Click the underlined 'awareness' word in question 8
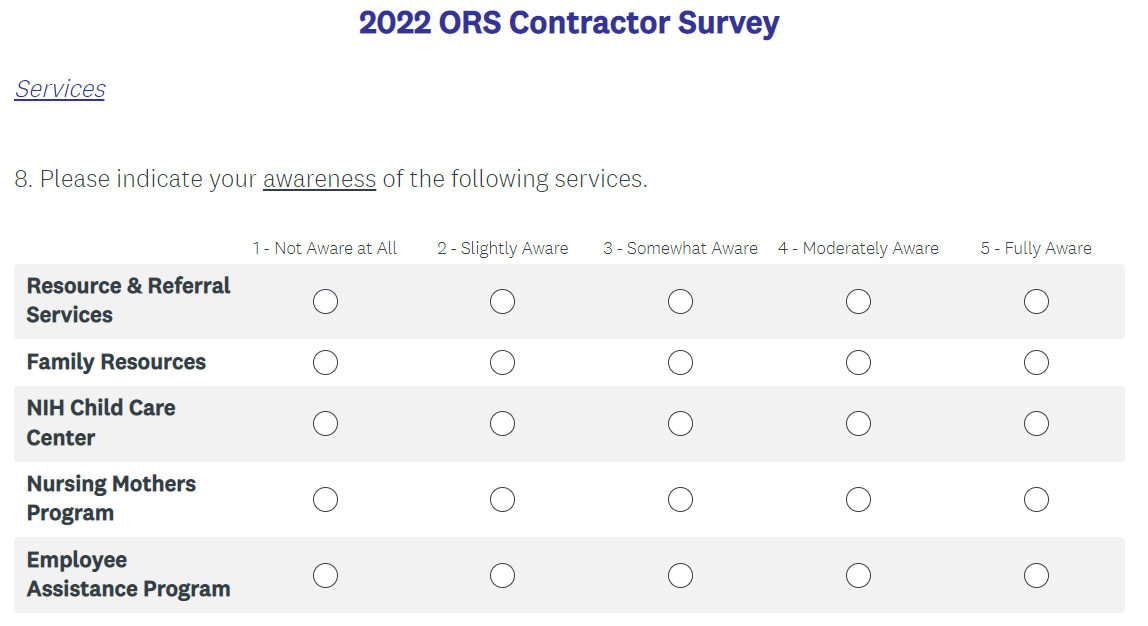This screenshot has height=626, width=1148. 319,179
